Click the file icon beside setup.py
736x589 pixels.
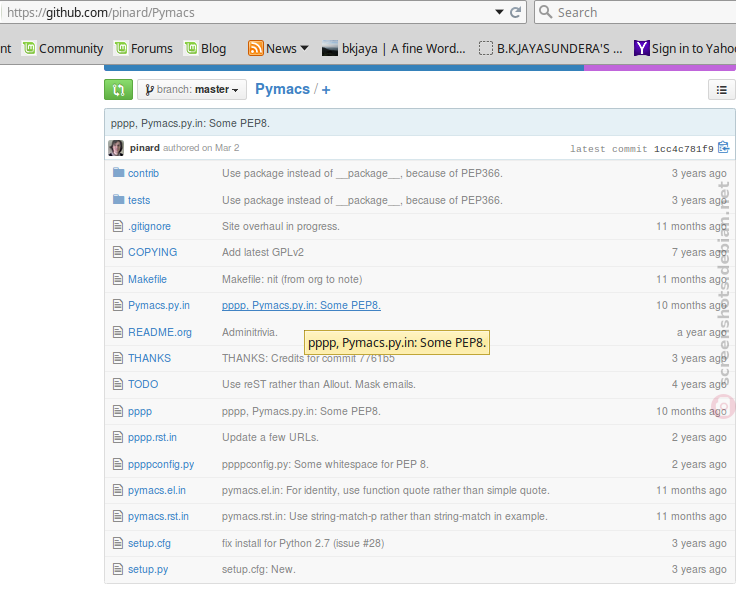click(118, 570)
